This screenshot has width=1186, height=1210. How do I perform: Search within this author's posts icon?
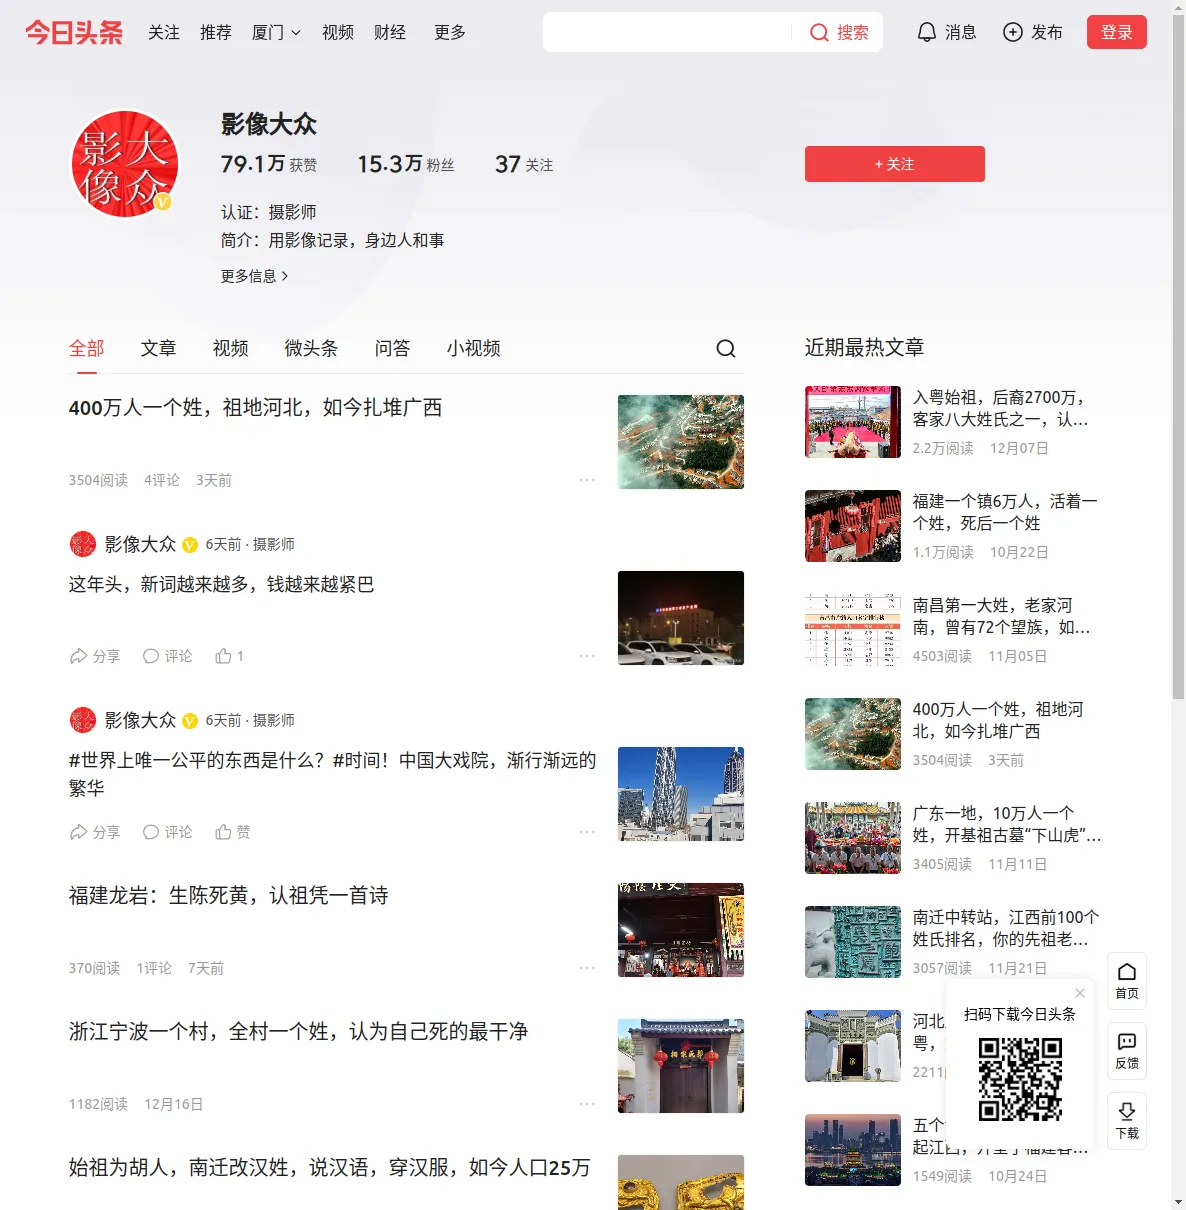coord(726,348)
